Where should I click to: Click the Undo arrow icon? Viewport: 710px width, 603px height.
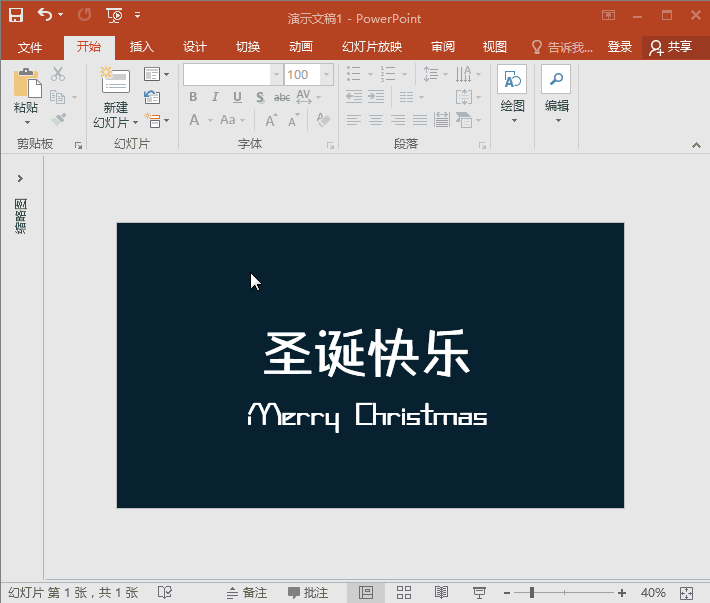45,15
